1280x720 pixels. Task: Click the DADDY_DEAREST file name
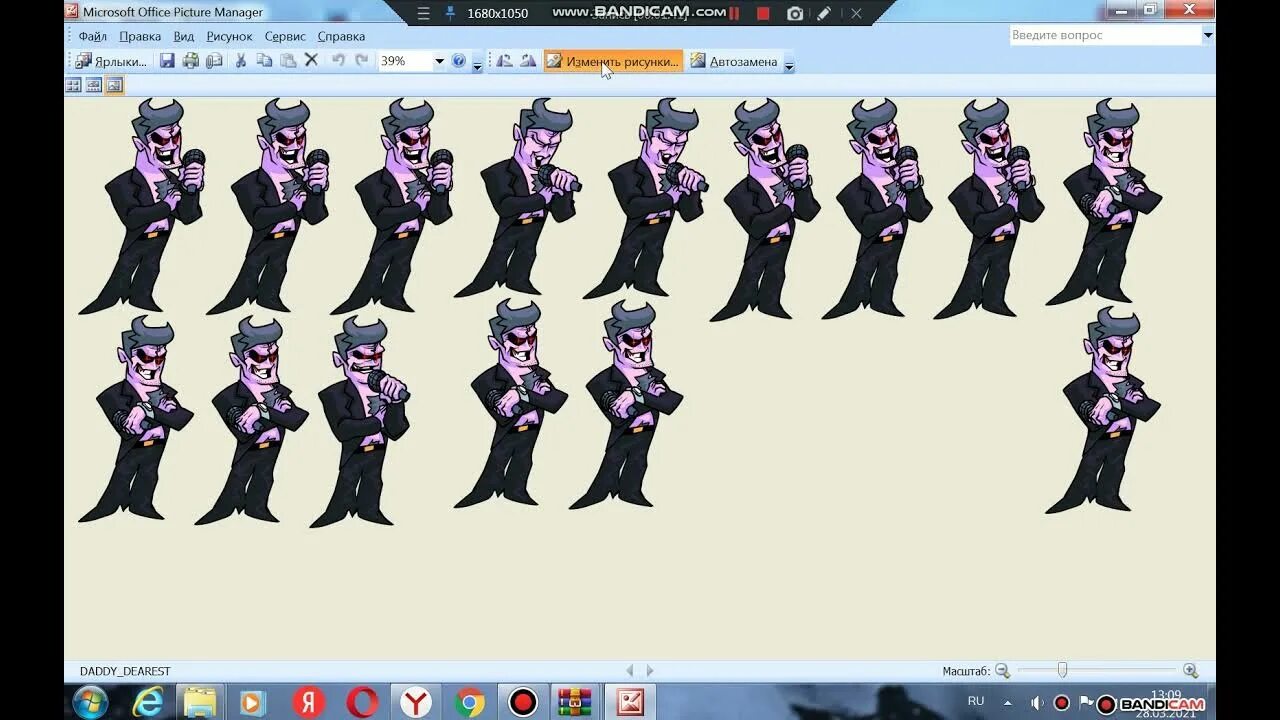[125, 671]
